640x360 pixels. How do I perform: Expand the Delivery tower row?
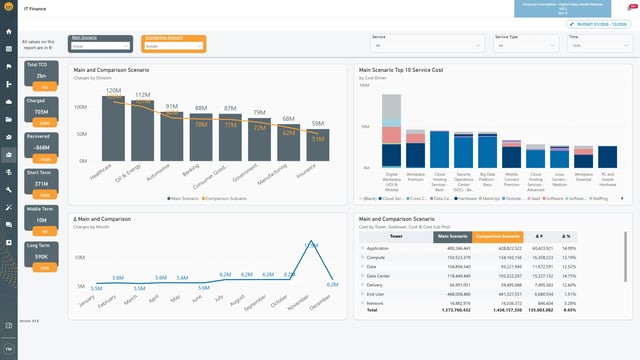[x=362, y=285]
